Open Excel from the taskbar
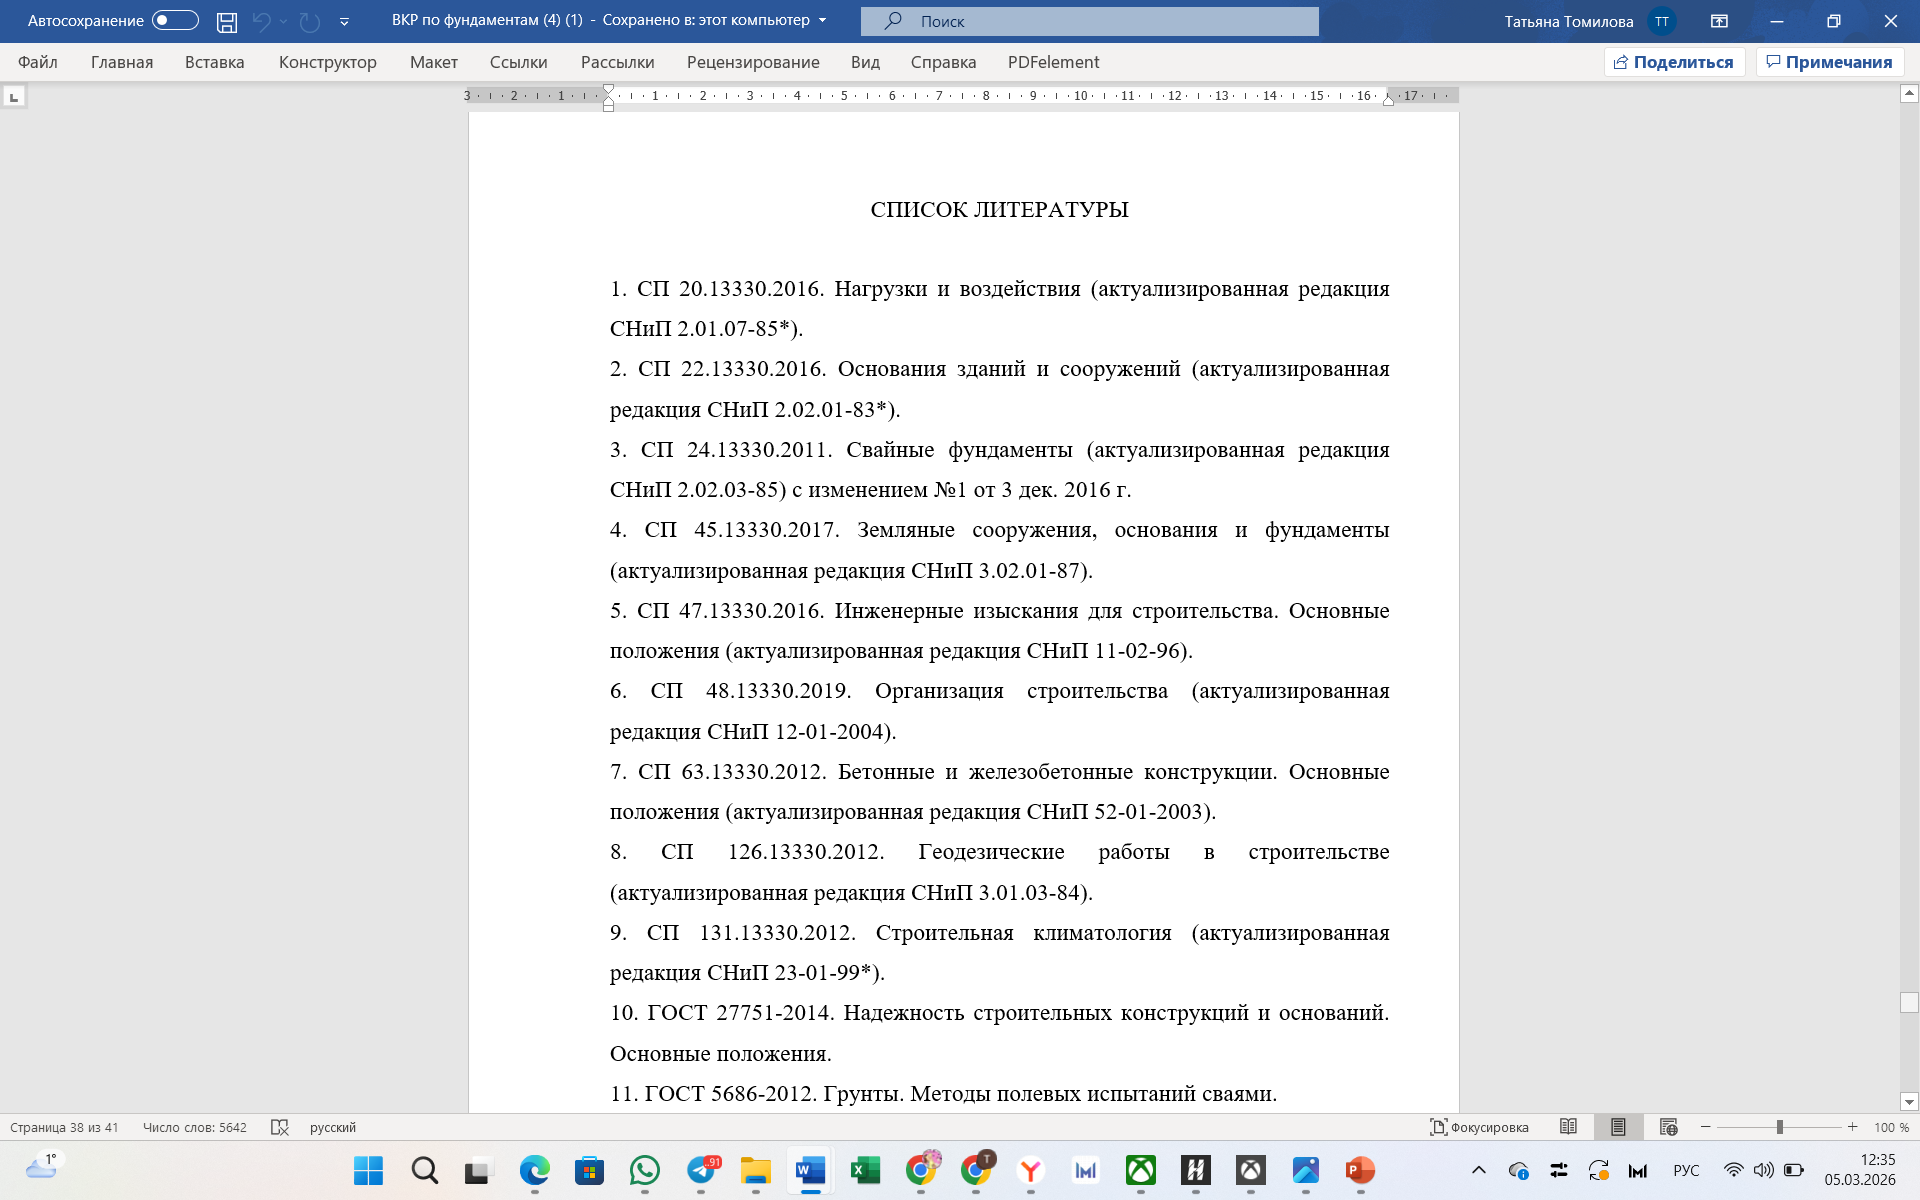The width and height of the screenshot is (1920, 1200). pyautogui.click(x=865, y=1170)
